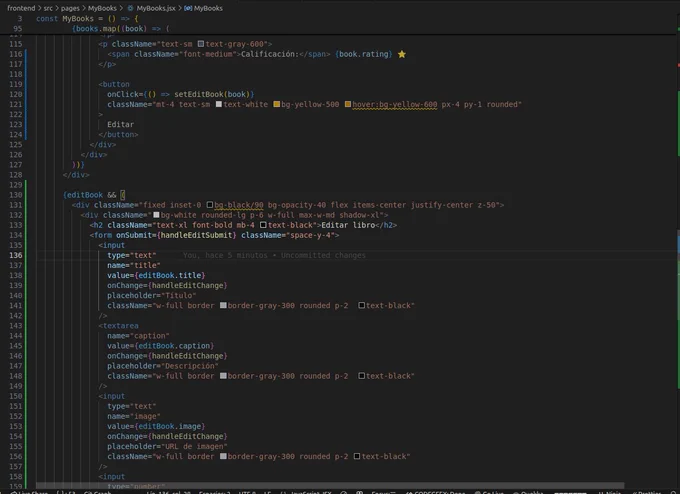This screenshot has width=680, height=494.
Task: Open color swatch for bg-yellow-500
Action: (277, 104)
